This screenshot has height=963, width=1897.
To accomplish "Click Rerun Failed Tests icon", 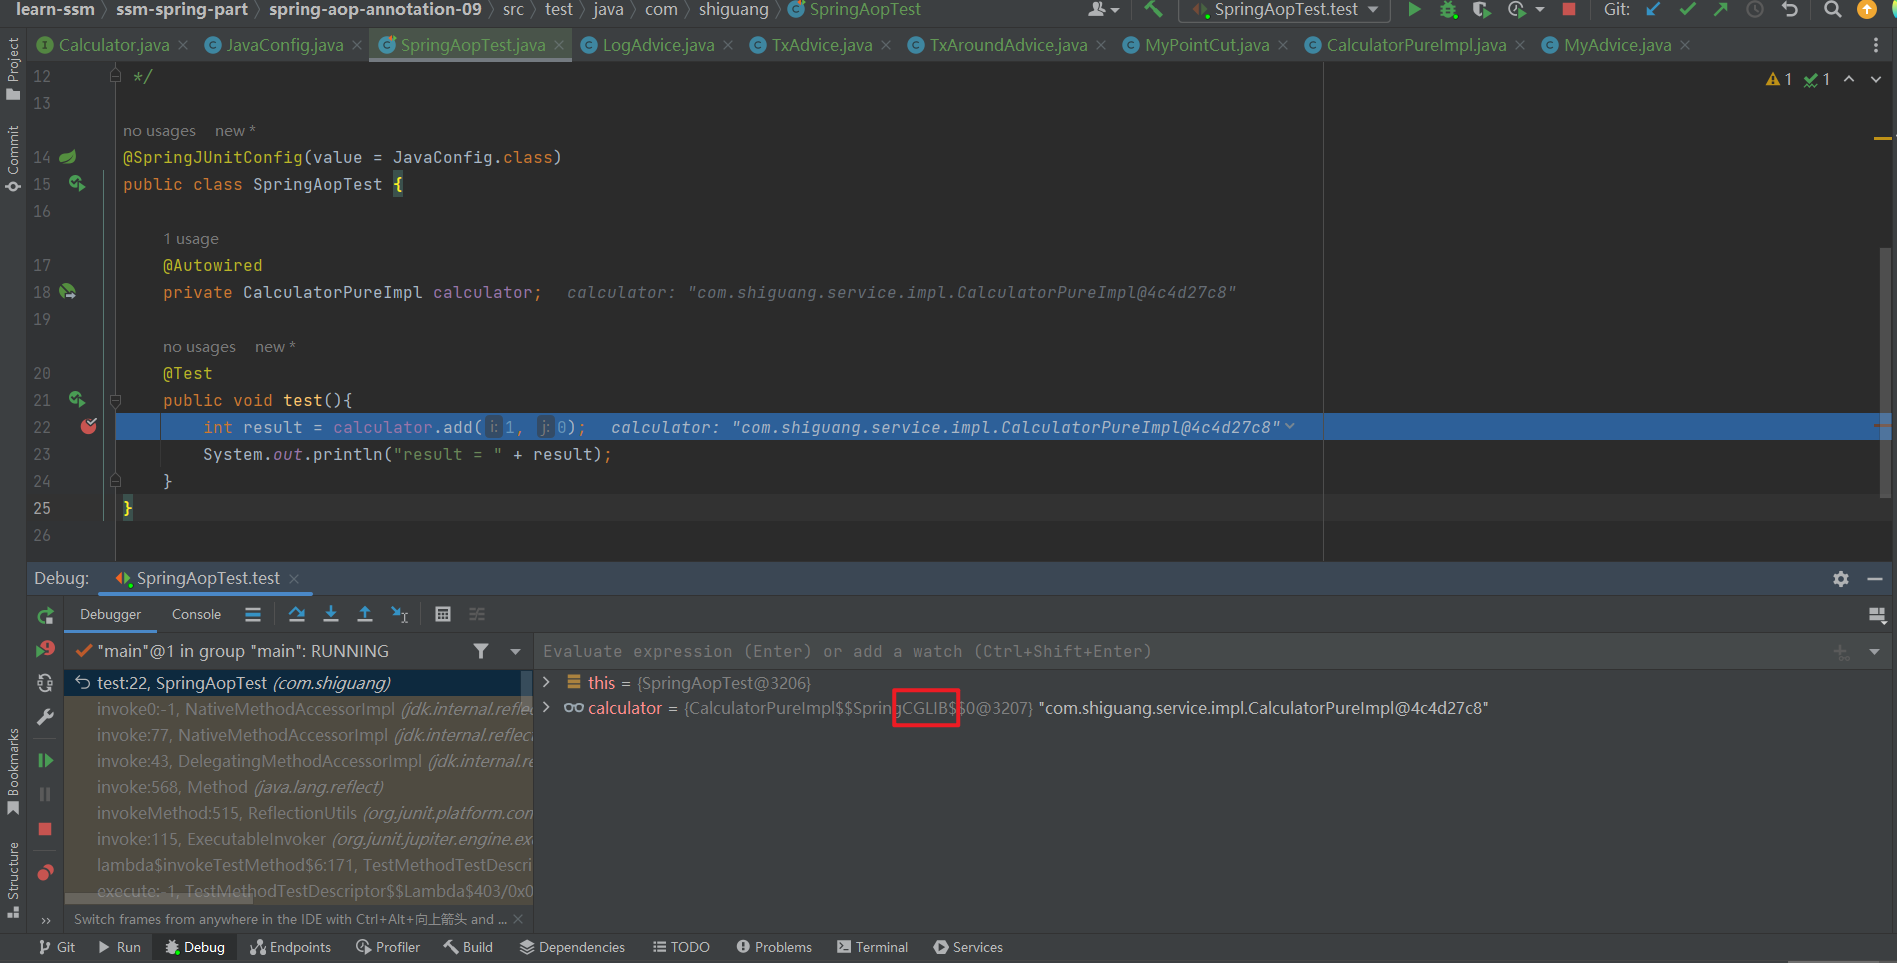I will pyautogui.click(x=46, y=649).
